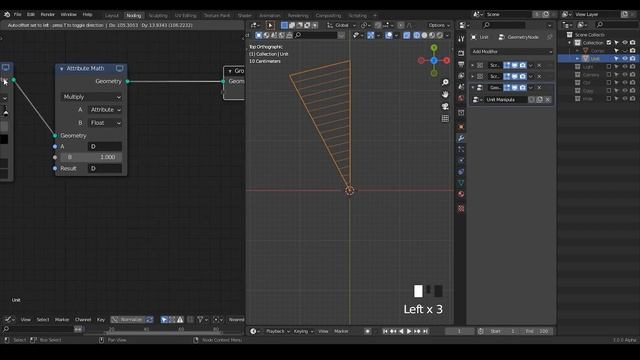Click the zoom view icon in viewport

click(445, 82)
